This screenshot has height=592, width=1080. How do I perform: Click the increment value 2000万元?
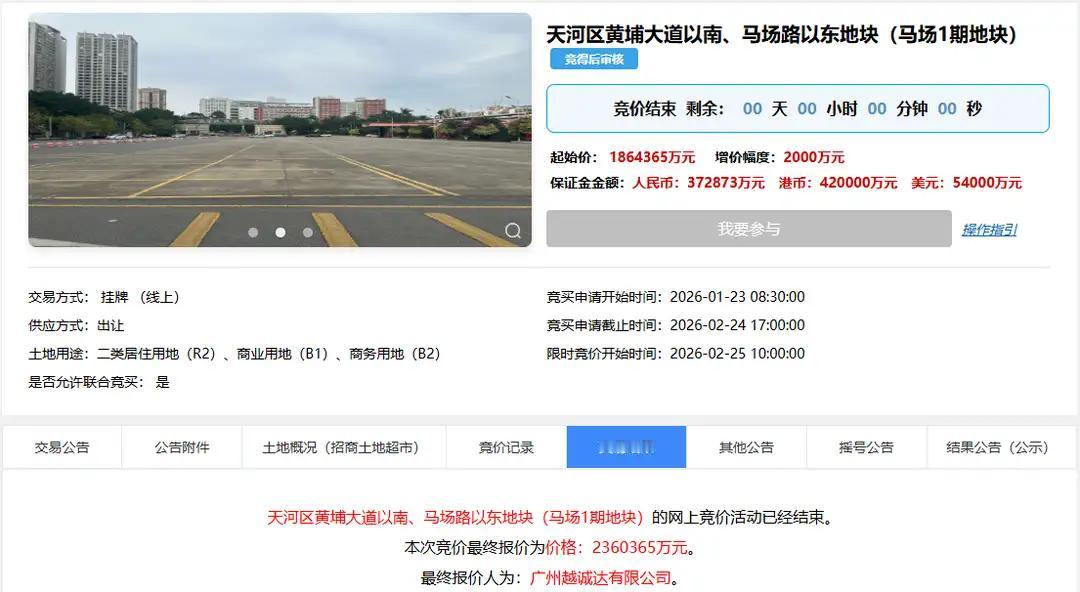click(813, 157)
